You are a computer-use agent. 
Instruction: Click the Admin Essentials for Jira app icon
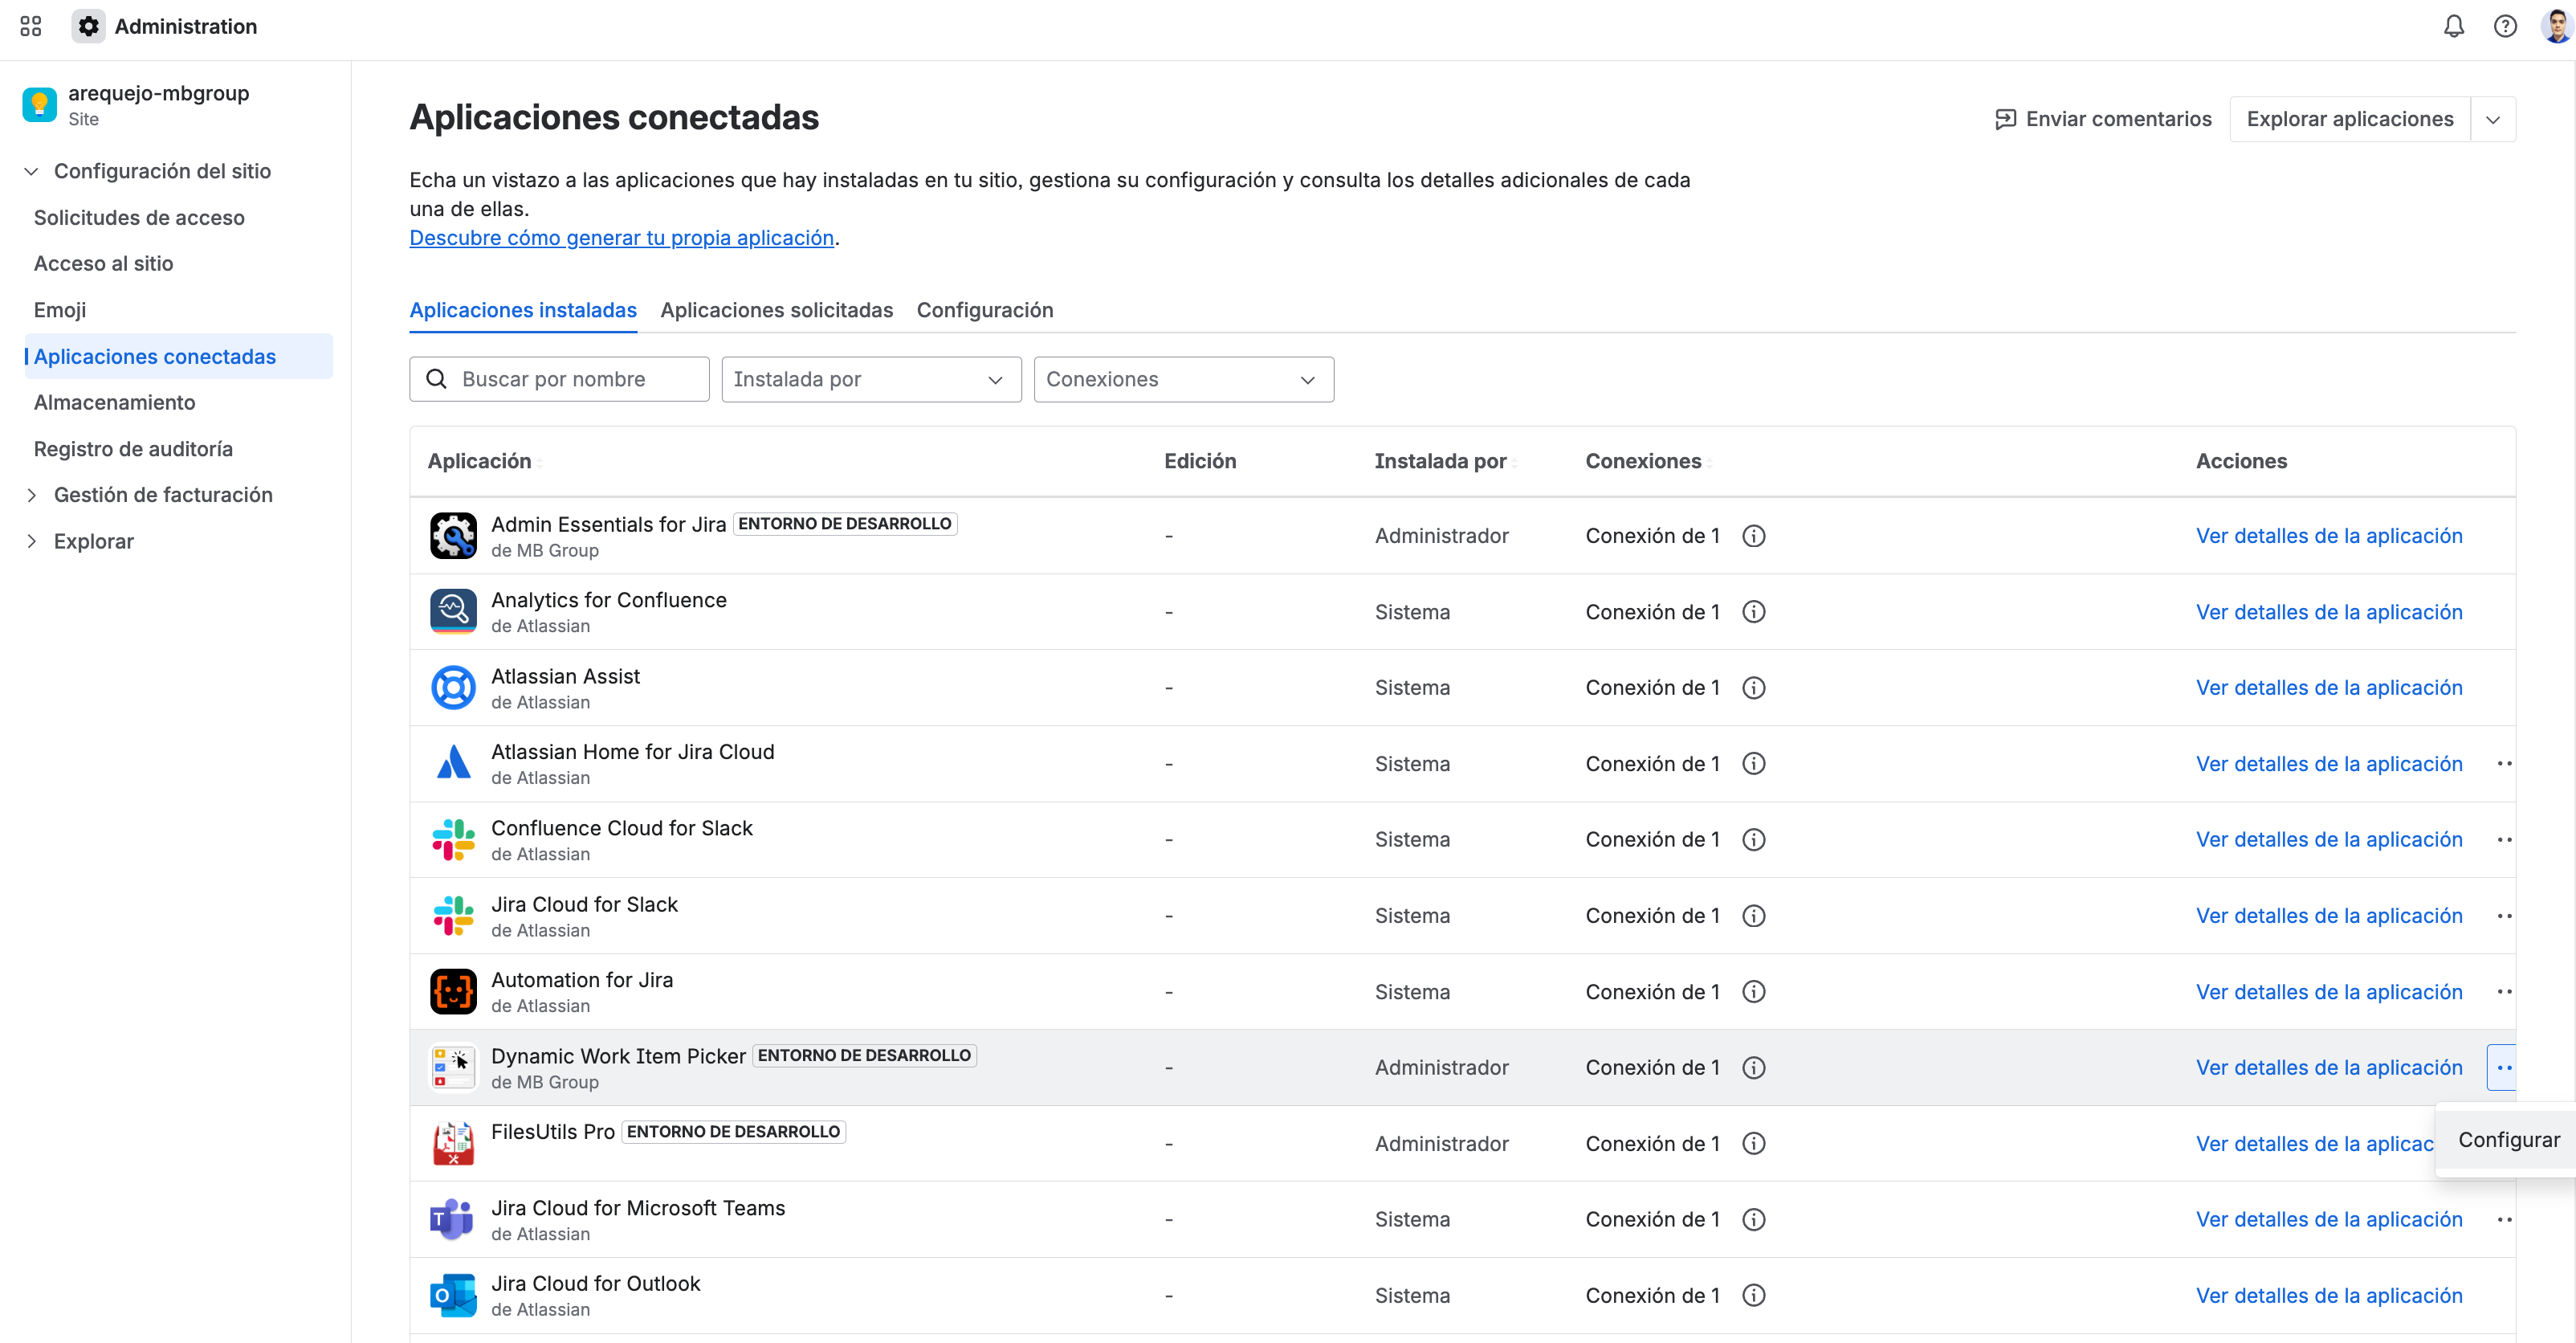coord(453,536)
